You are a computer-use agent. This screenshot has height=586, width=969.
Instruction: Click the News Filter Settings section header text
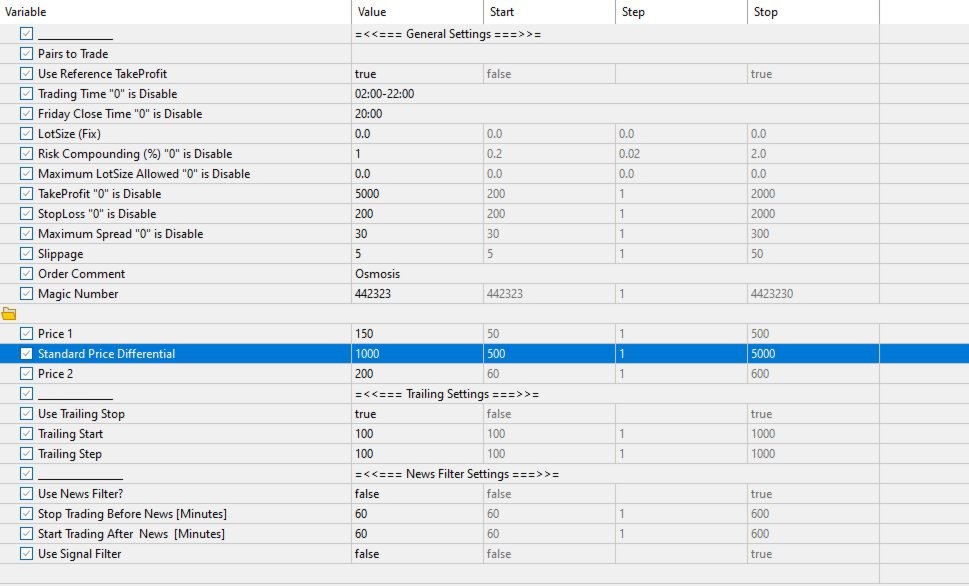pyautogui.click(x=457, y=474)
